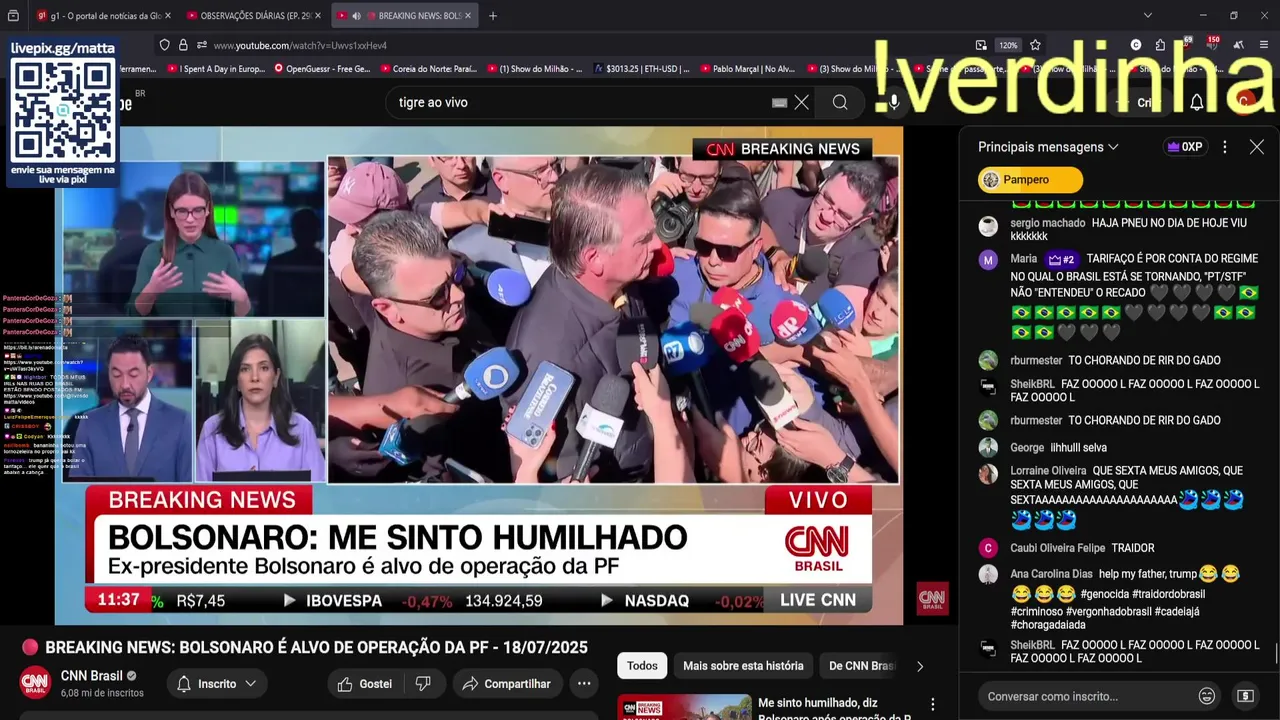Bookmark this page with the star
1280x720 pixels.
[1035, 45]
